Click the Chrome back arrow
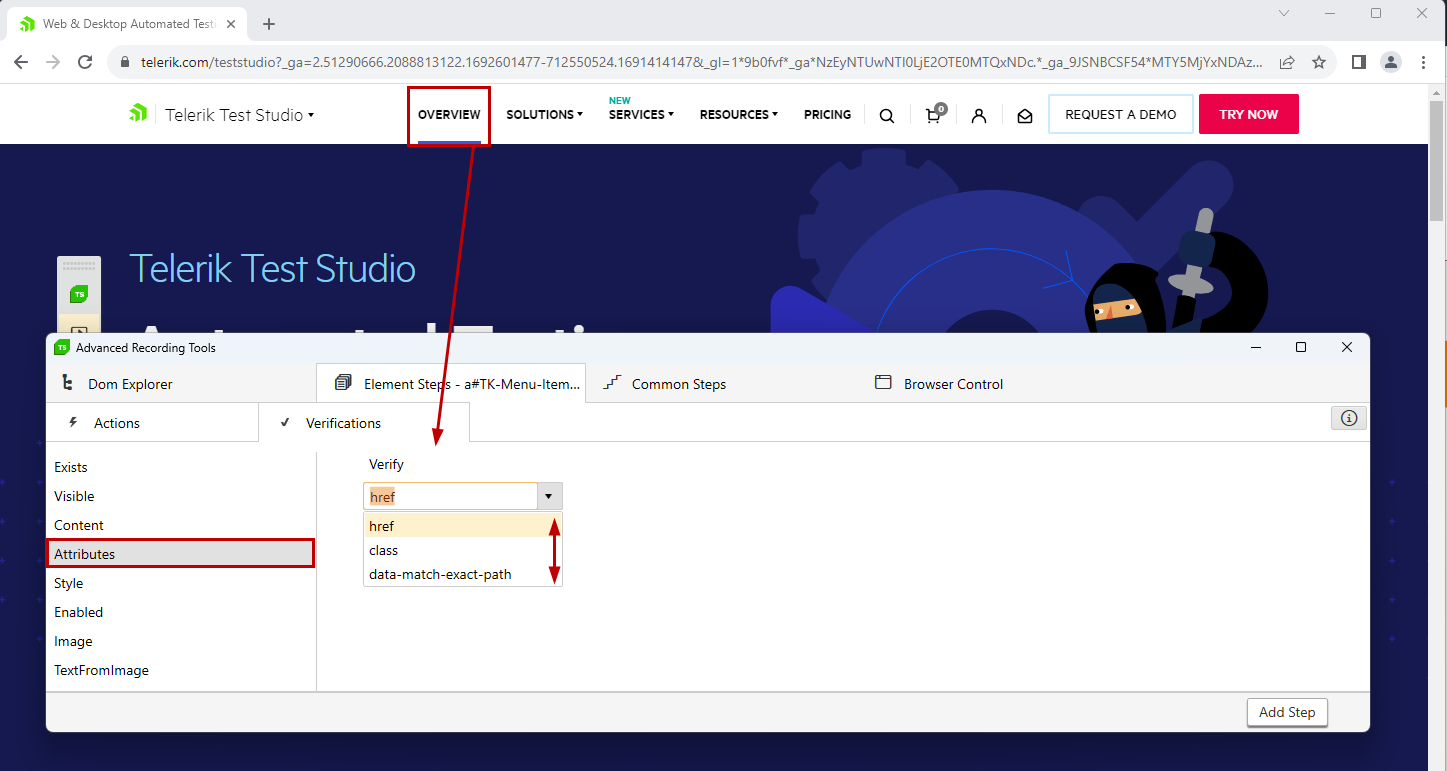 (x=21, y=62)
